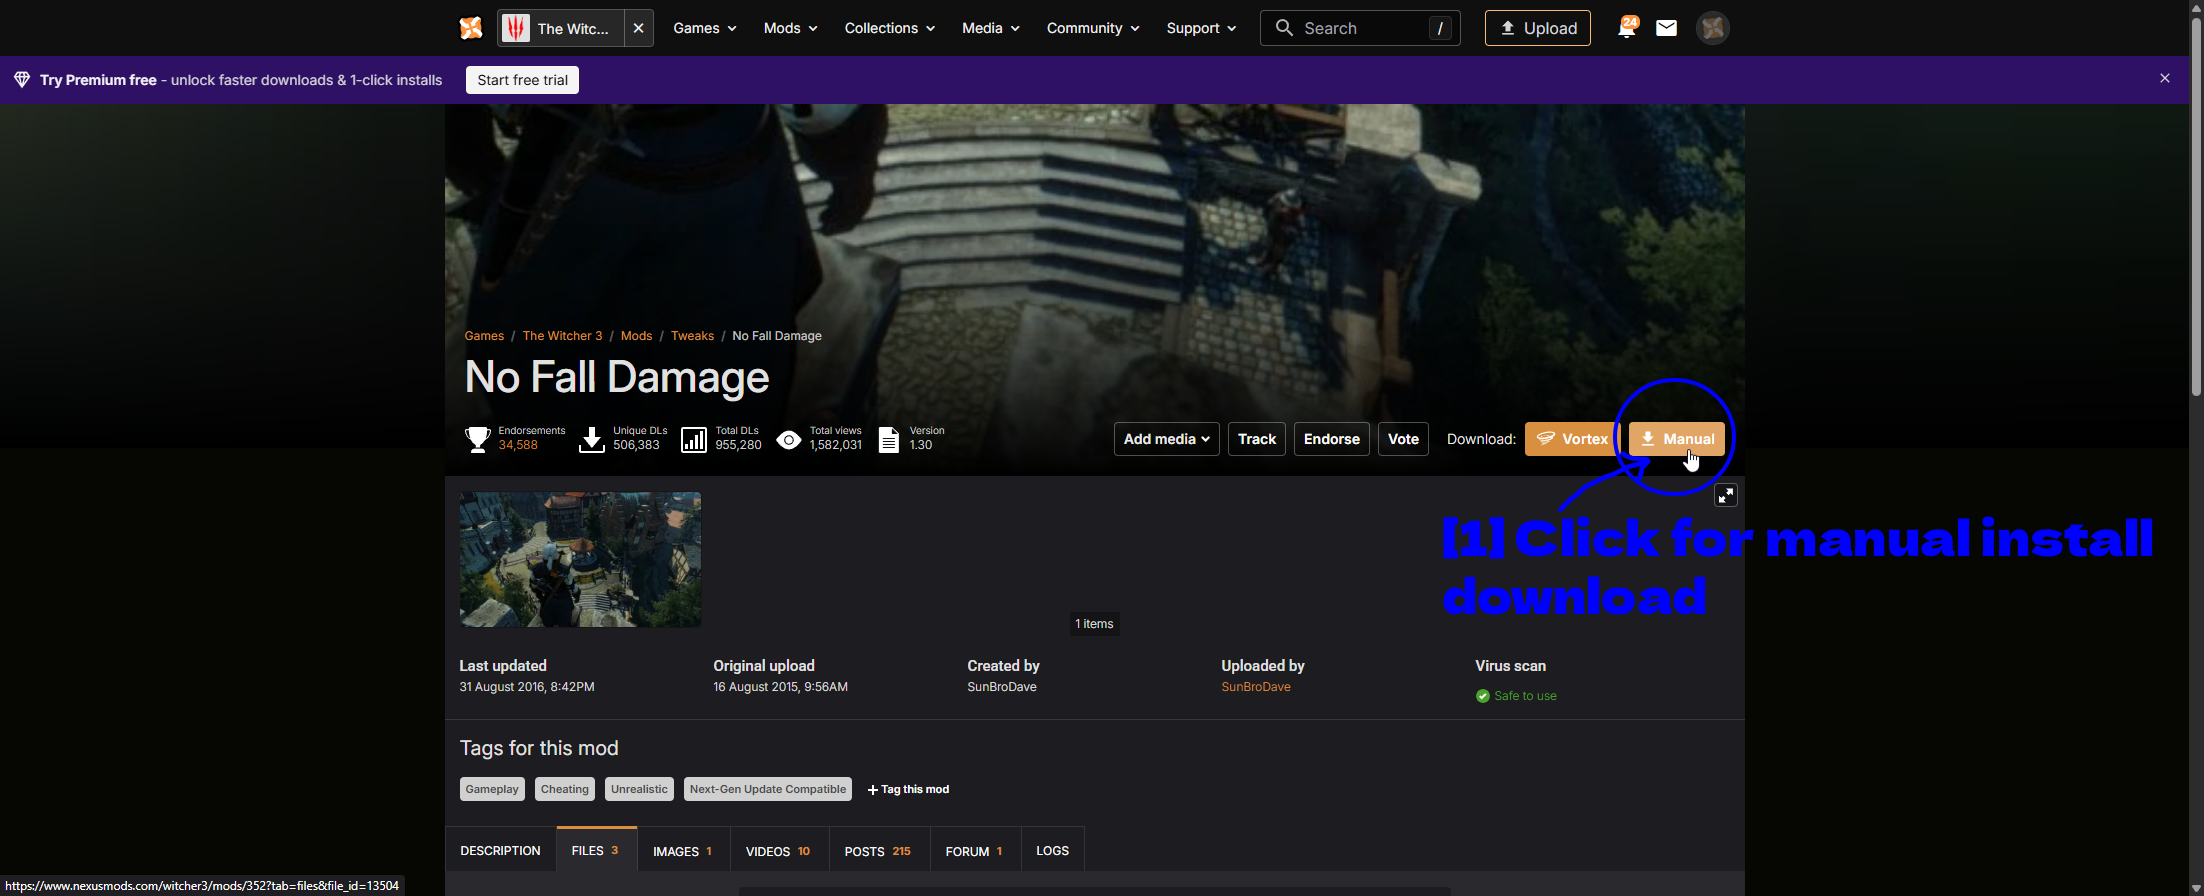
Task: Open the Posts tab
Action: coord(878,851)
